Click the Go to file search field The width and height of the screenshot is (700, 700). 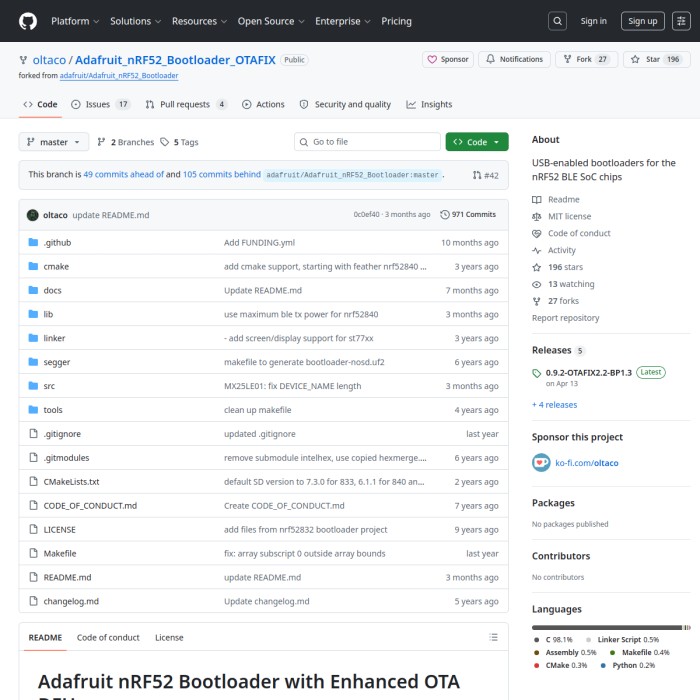point(367,142)
